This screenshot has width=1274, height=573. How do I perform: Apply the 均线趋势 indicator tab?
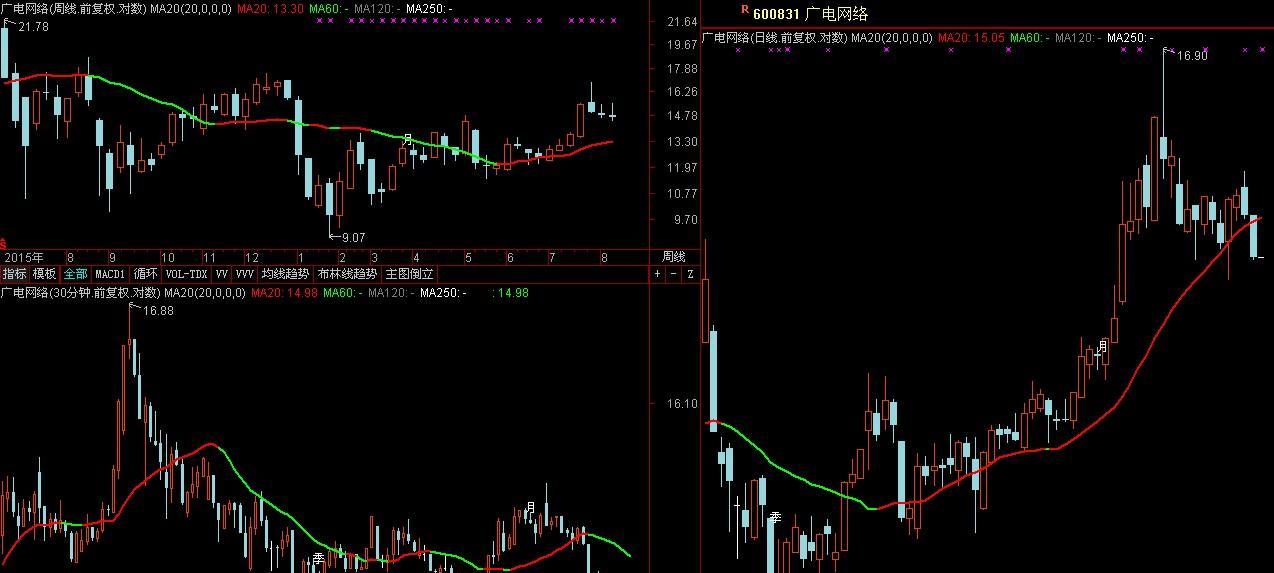tap(285, 273)
